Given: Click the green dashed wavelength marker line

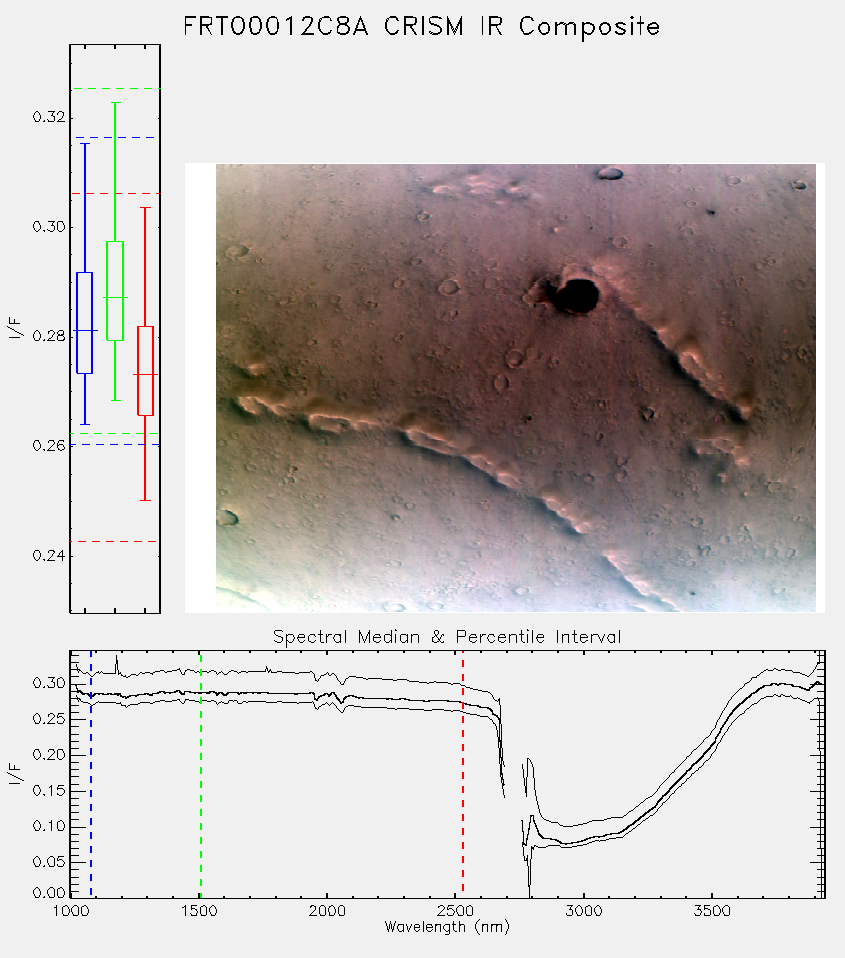Looking at the screenshot, I should [x=201, y=773].
